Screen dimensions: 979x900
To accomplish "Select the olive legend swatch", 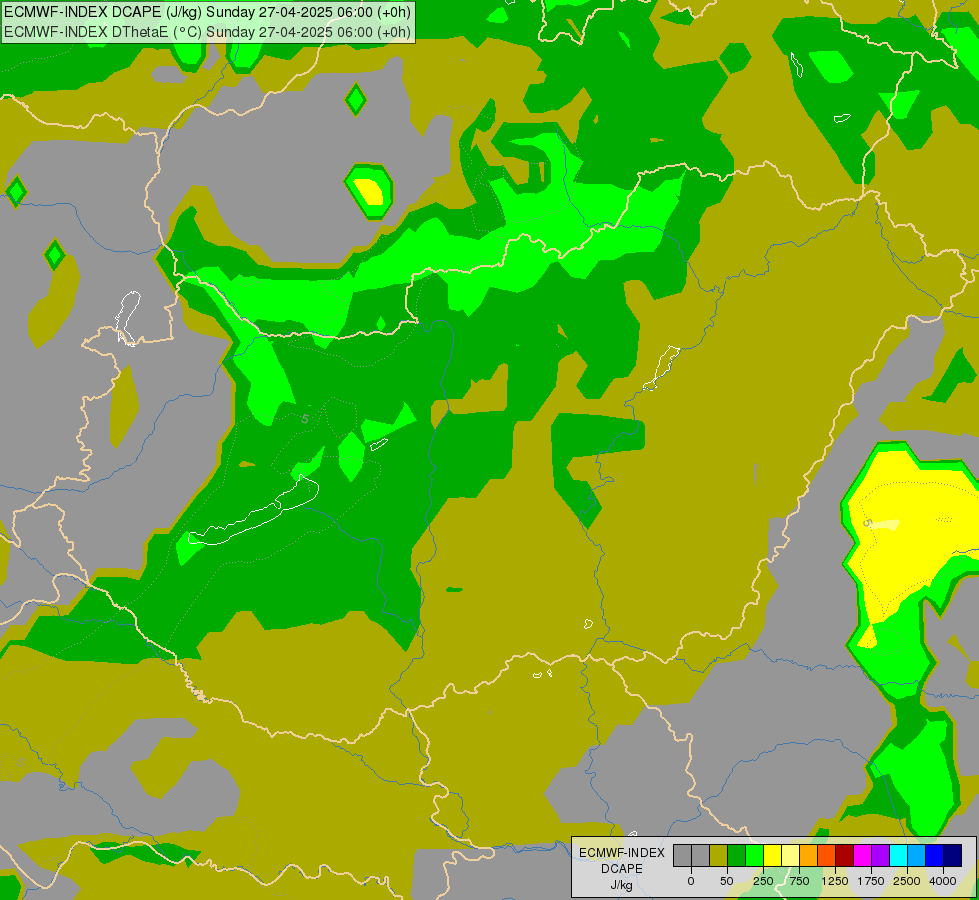I will click(719, 855).
